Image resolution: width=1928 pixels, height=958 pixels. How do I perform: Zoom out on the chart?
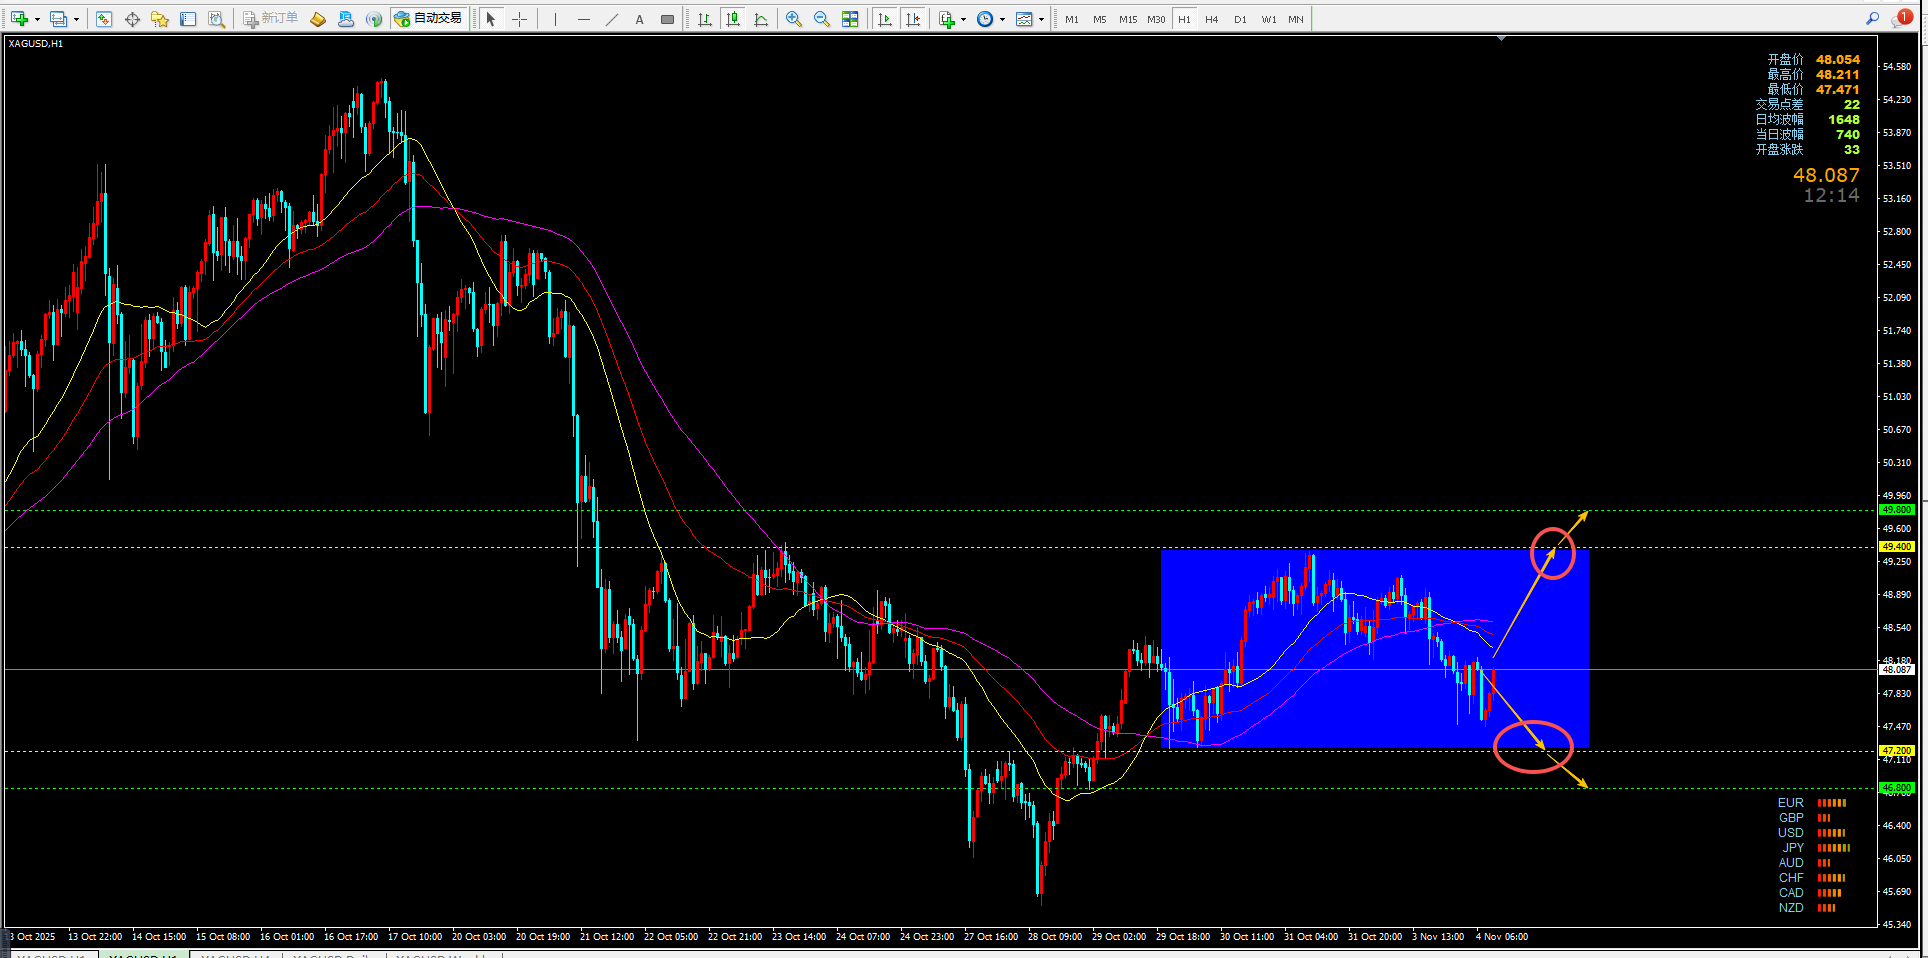pyautogui.click(x=822, y=19)
